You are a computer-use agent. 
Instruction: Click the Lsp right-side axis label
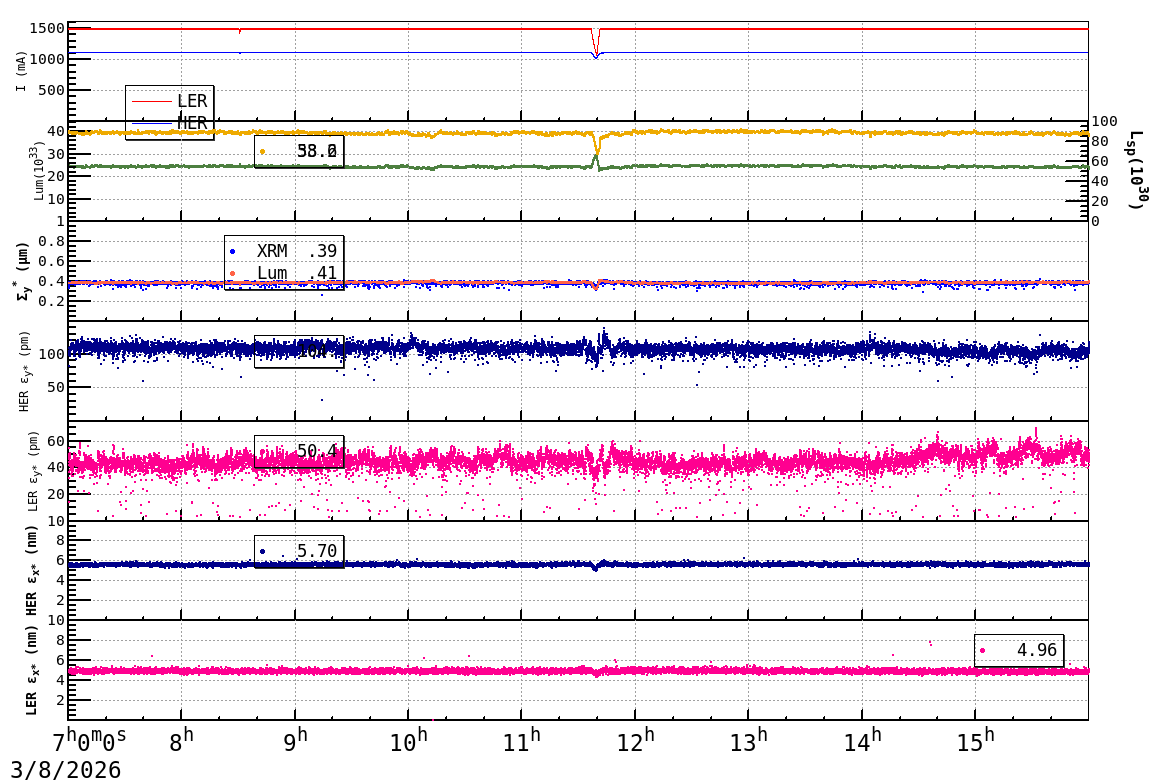pyautogui.click(x=1136, y=170)
